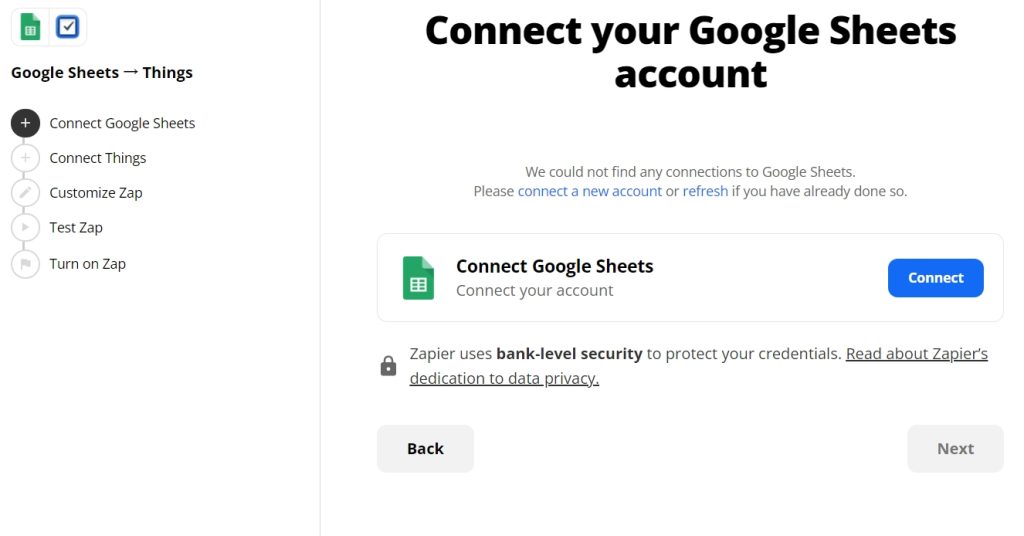The width and height of the screenshot is (1024, 536).
Task: Click the play icon for Test Zap
Action: [x=25, y=227]
